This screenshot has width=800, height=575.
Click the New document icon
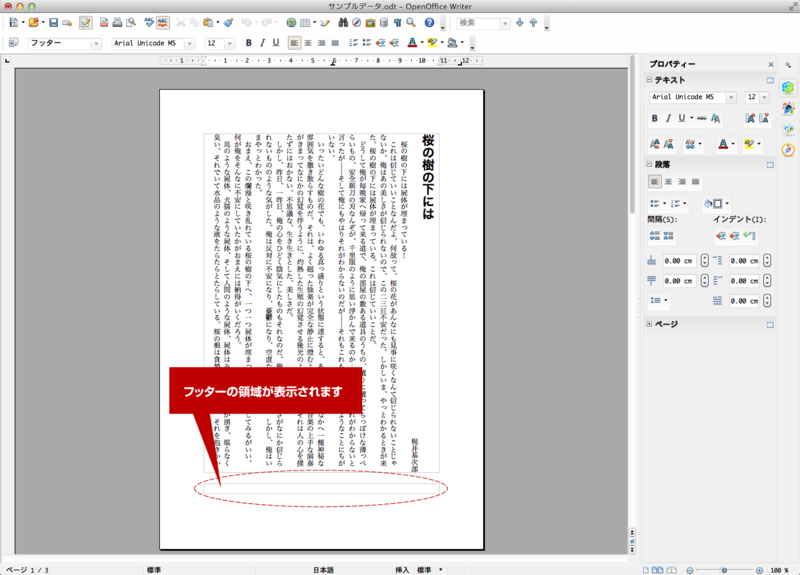pyautogui.click(x=14, y=22)
